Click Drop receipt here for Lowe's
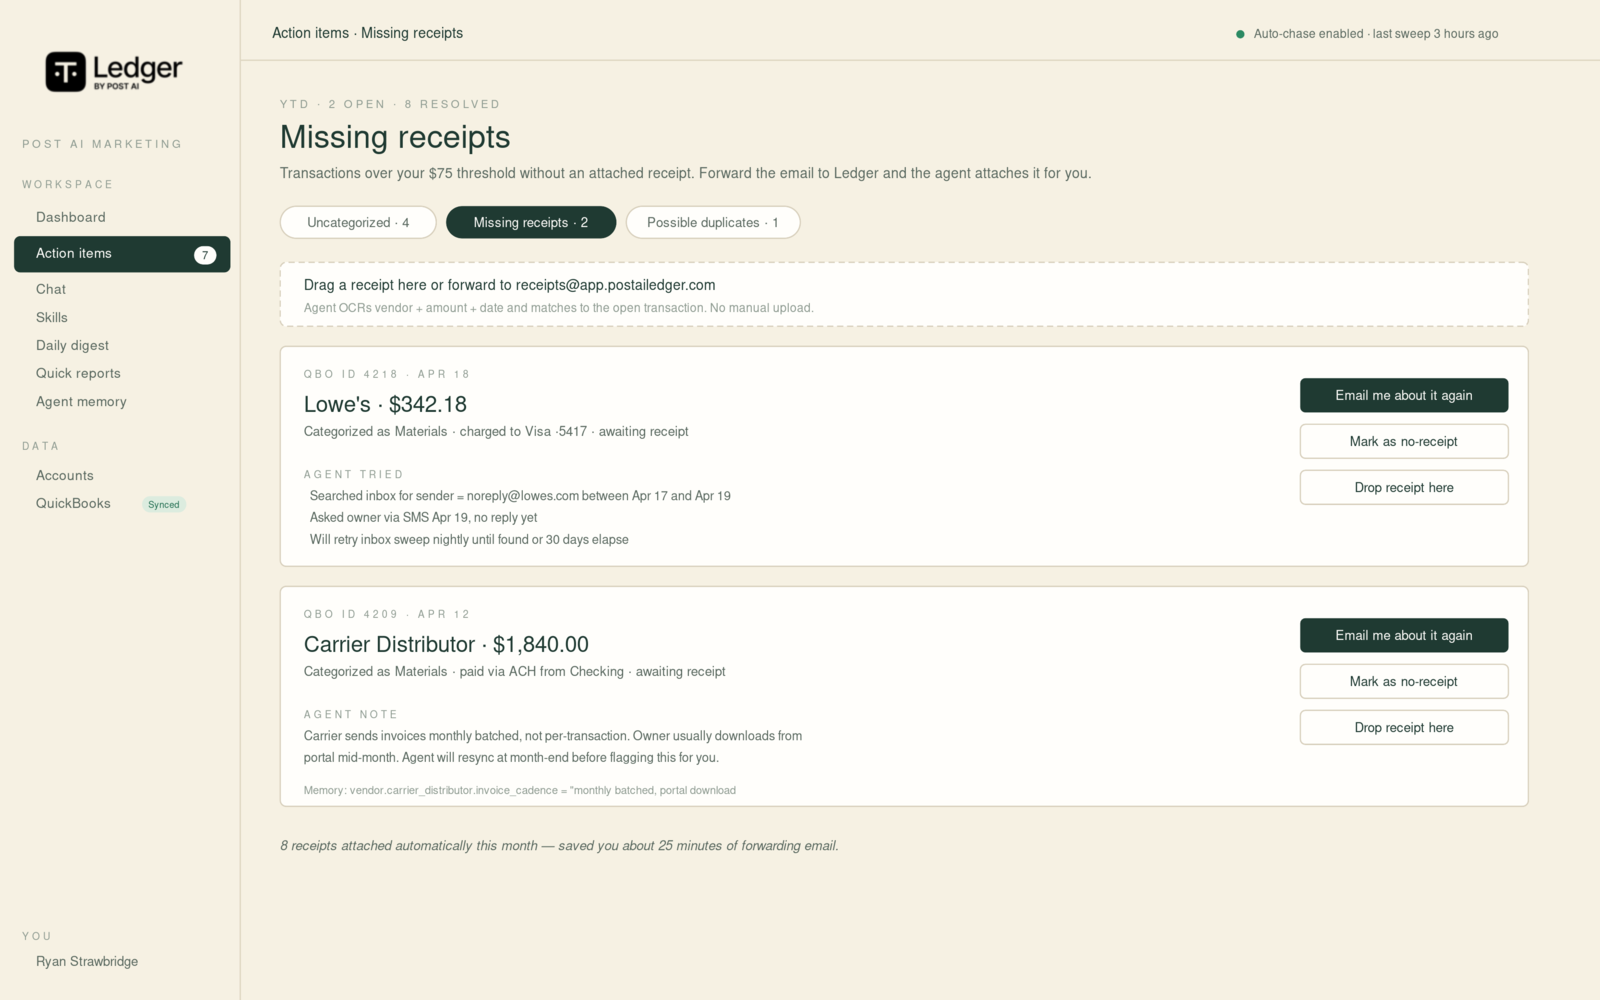The image size is (1600, 1000). coord(1404,487)
